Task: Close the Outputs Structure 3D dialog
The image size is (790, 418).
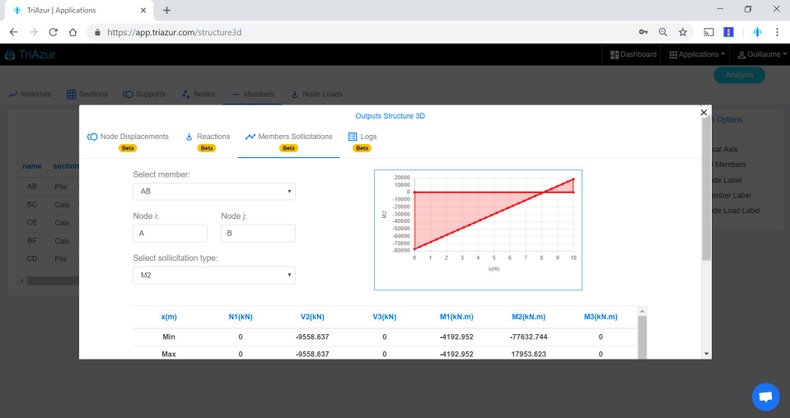Action: click(x=704, y=112)
